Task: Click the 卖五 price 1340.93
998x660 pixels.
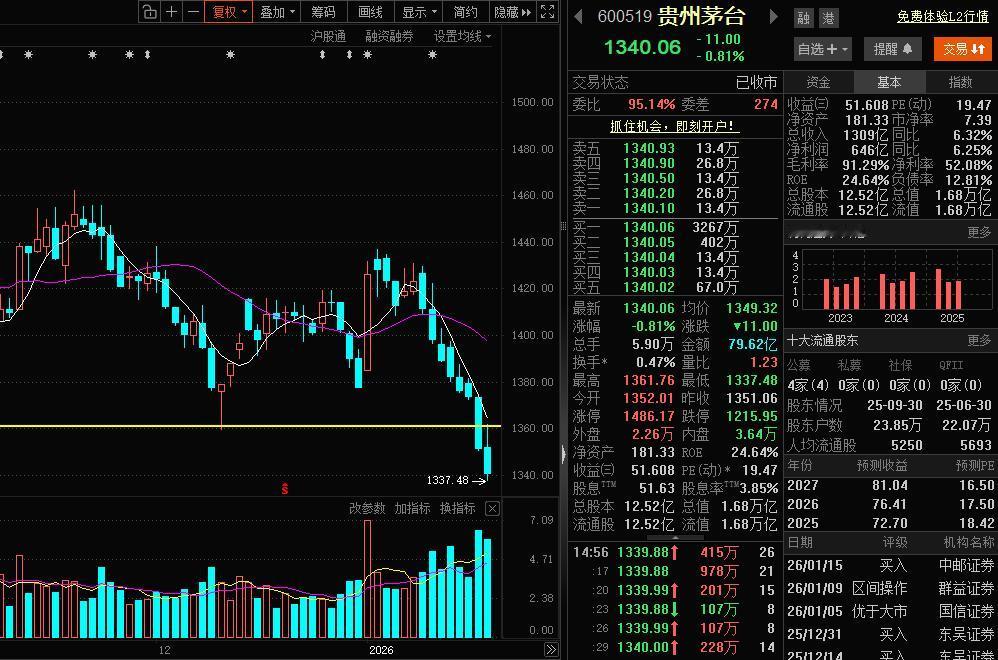Action: (x=649, y=148)
